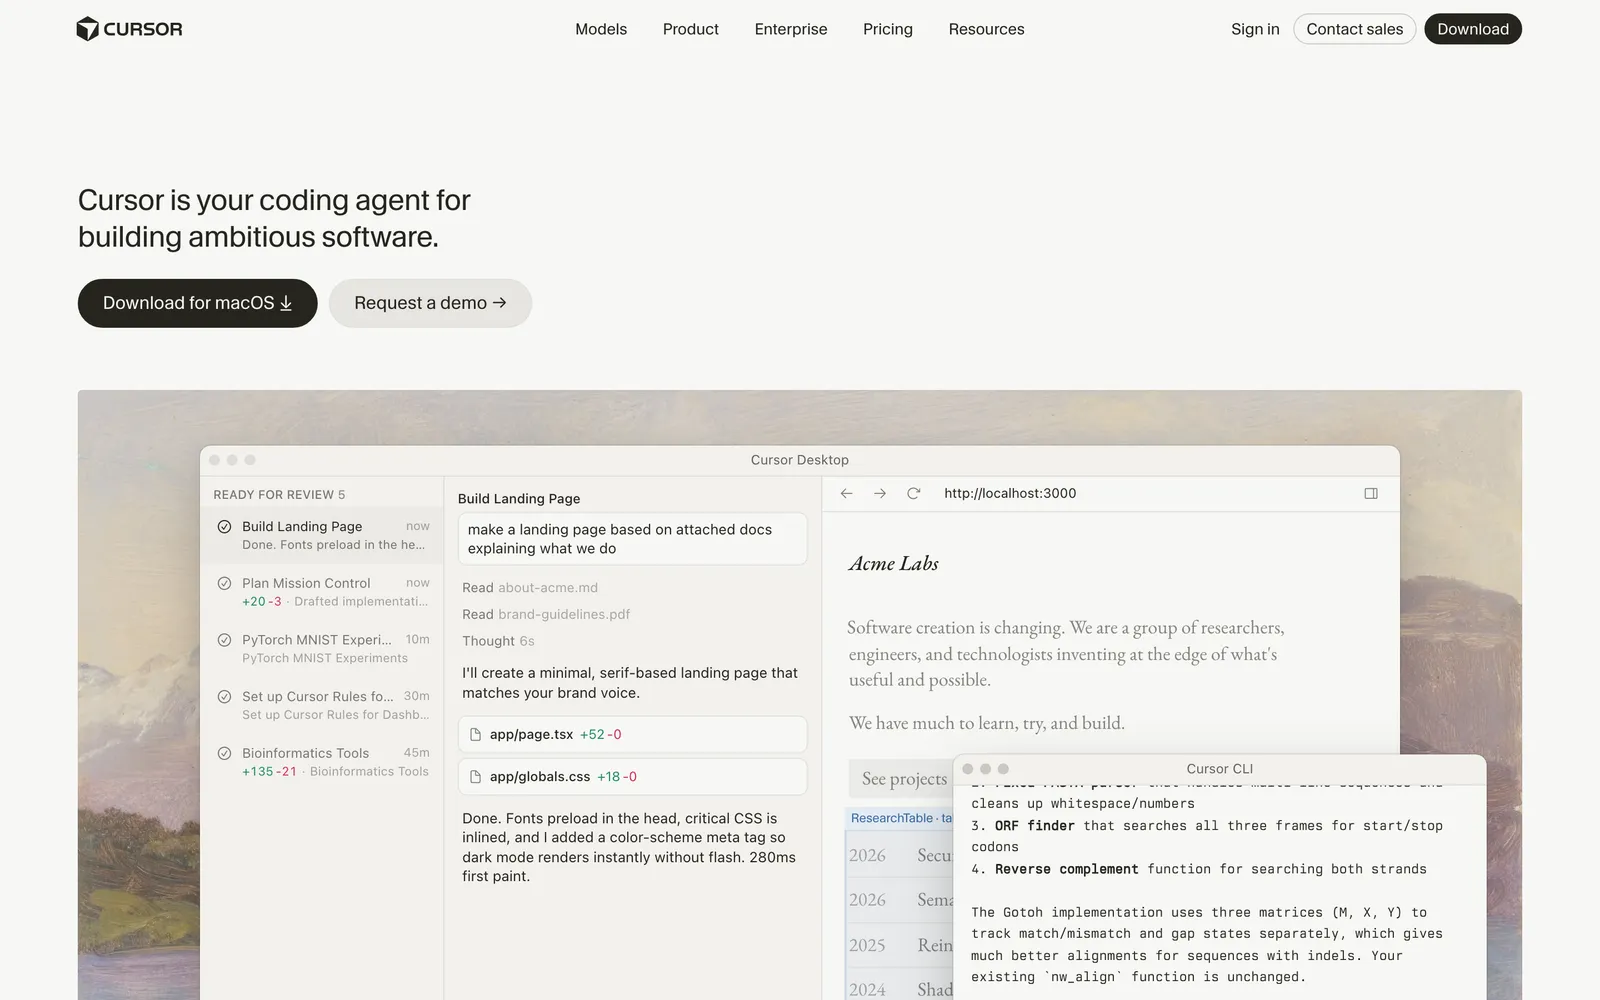Click the Build Landing Page chat title
The width and height of the screenshot is (1600, 1000).
(519, 498)
